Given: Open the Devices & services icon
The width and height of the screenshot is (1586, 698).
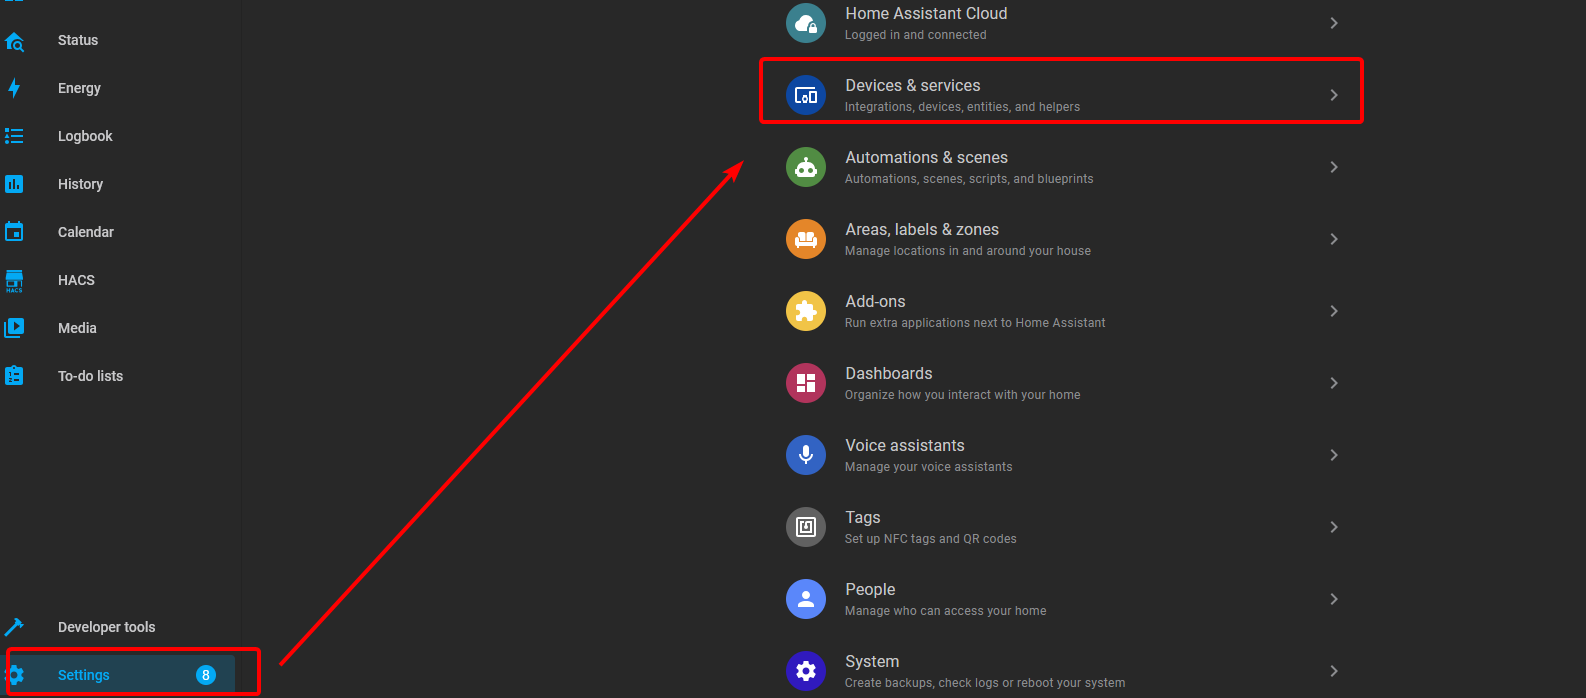Looking at the screenshot, I should [x=806, y=95].
